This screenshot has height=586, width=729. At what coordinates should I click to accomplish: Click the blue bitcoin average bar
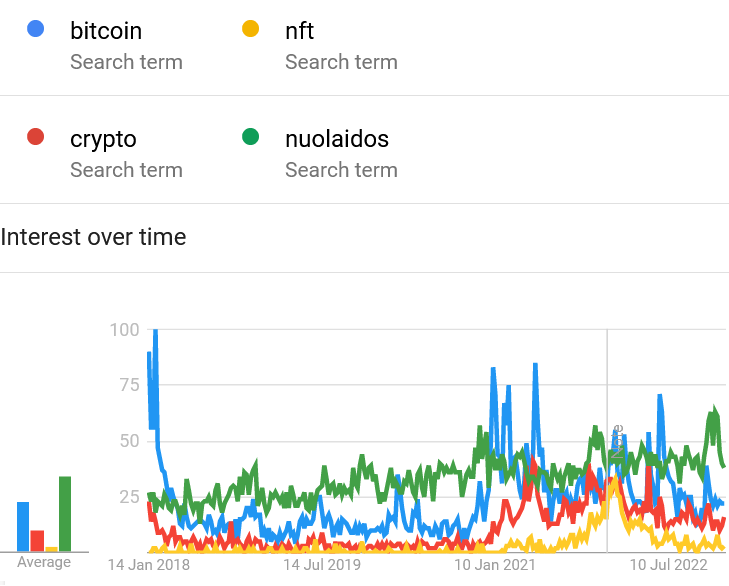[x=23, y=527]
